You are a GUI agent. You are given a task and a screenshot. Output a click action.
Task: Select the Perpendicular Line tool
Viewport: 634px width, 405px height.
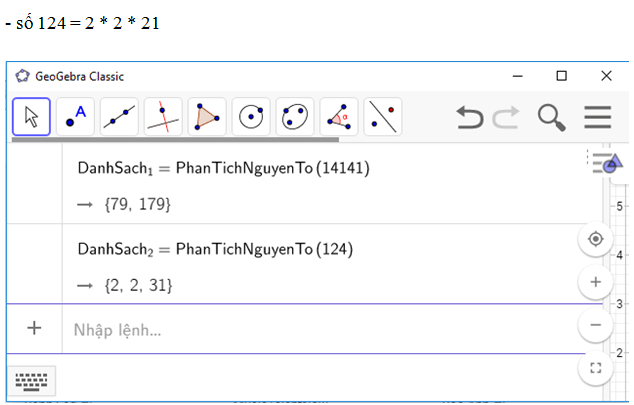tap(163, 117)
